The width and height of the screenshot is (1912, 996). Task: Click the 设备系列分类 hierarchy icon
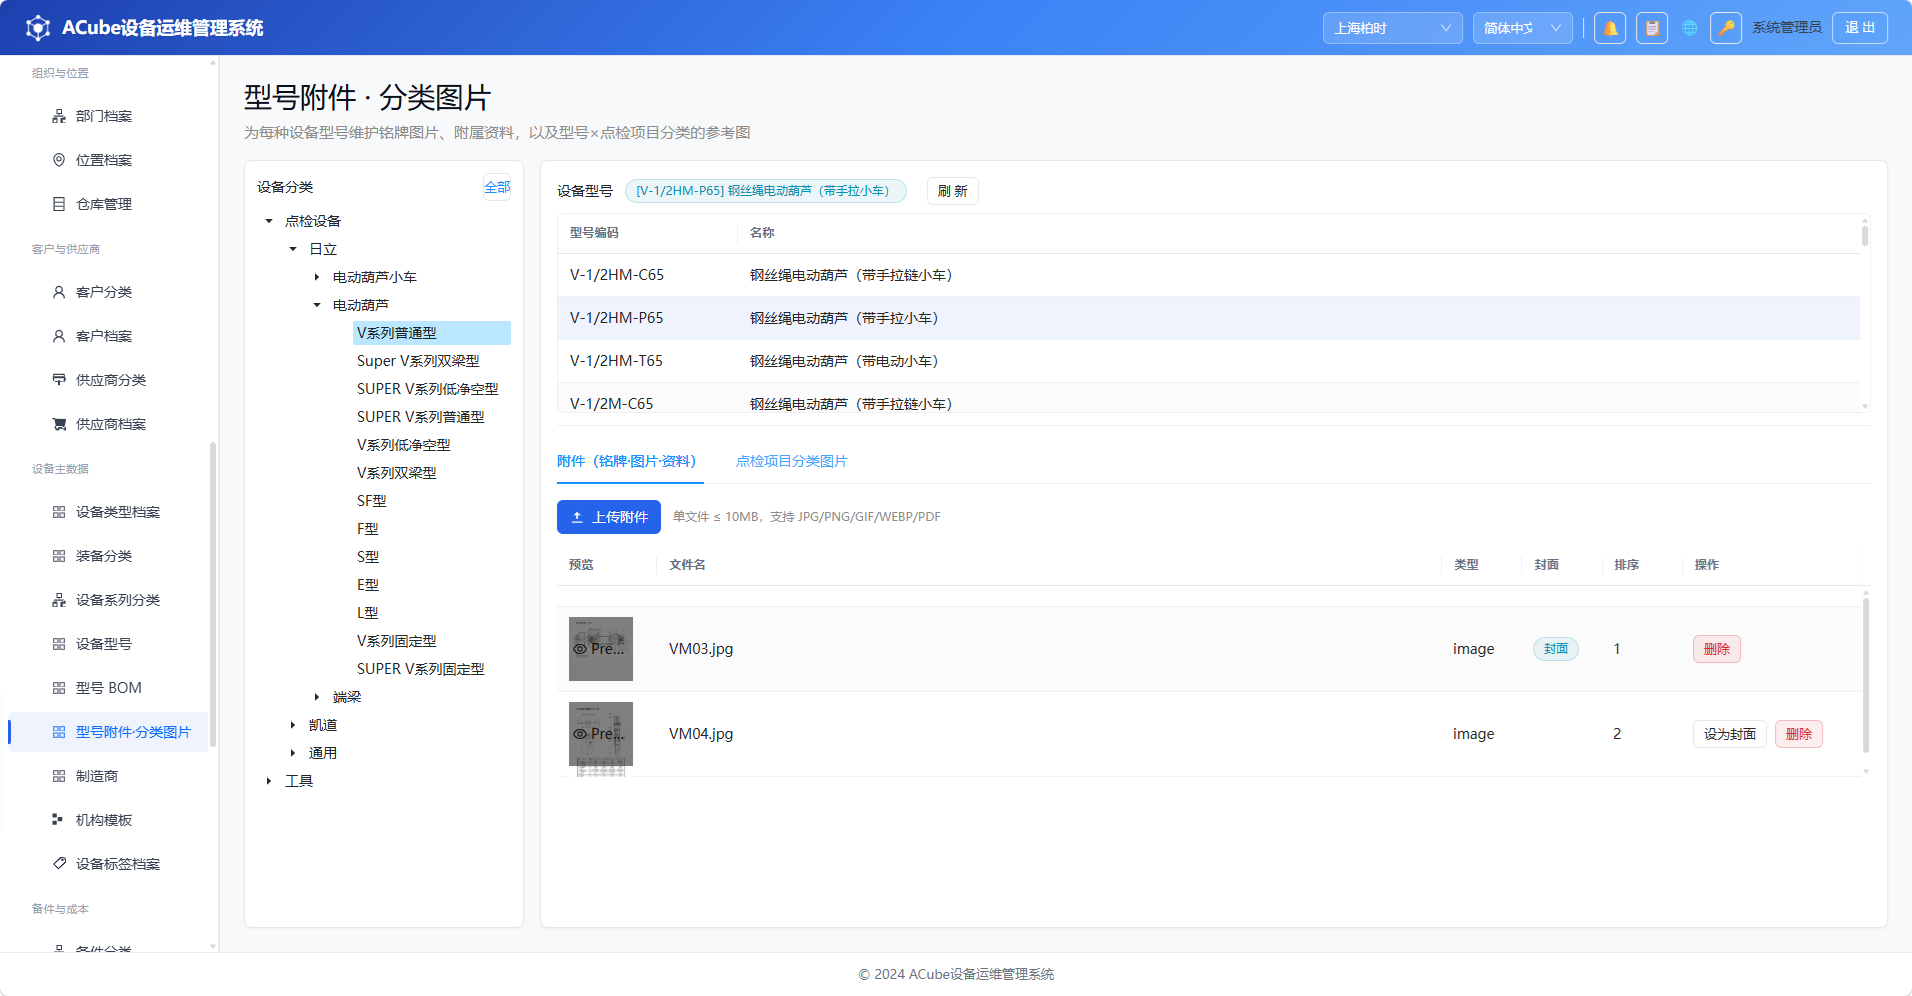point(59,600)
